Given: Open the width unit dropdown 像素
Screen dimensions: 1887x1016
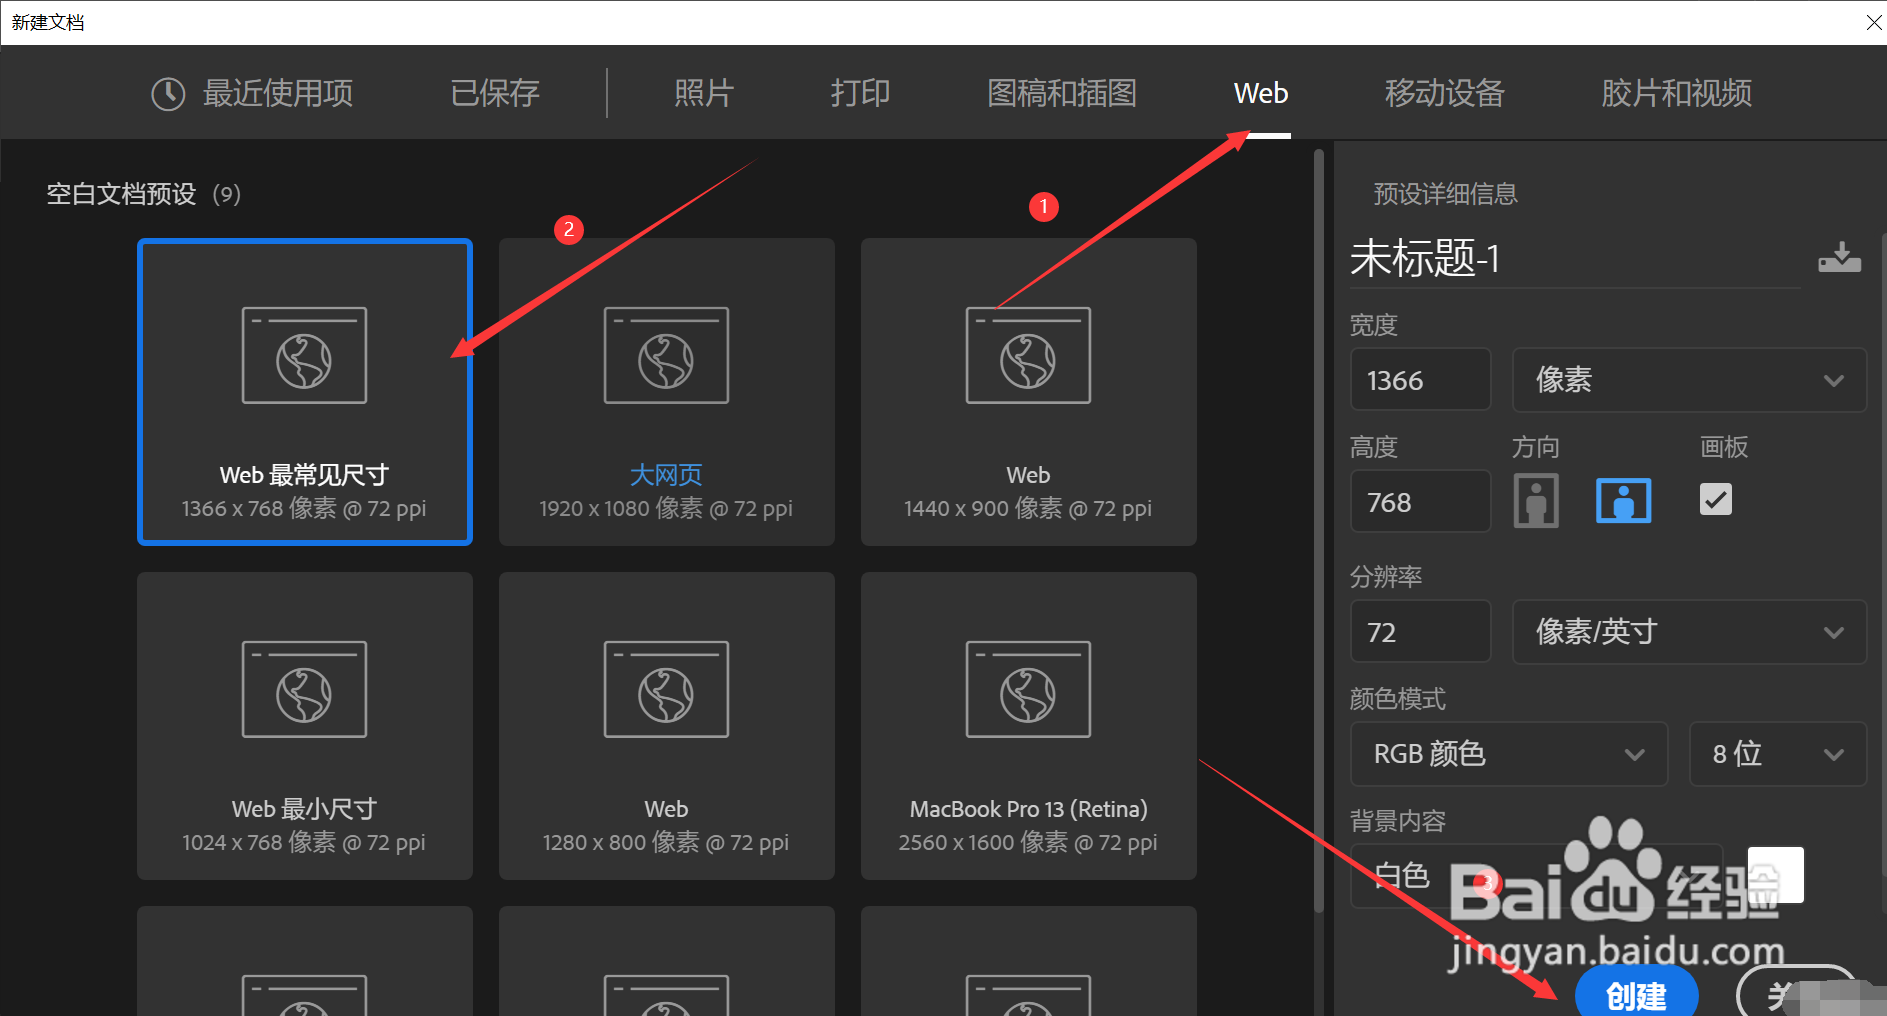Looking at the screenshot, I should pyautogui.click(x=1689, y=380).
